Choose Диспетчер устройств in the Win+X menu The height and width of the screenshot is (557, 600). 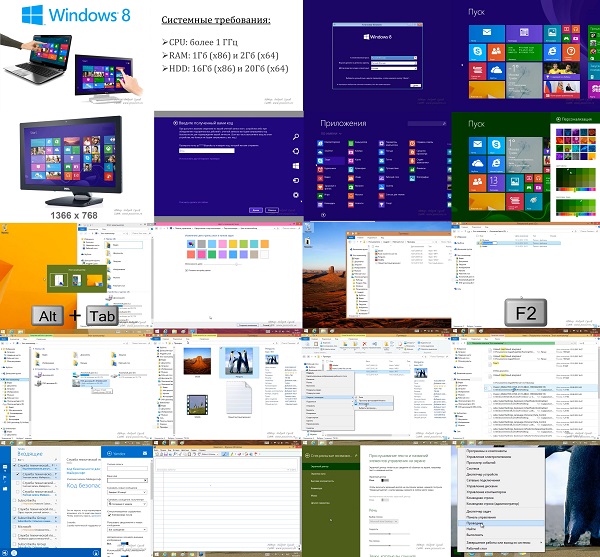pyautogui.click(x=481, y=474)
